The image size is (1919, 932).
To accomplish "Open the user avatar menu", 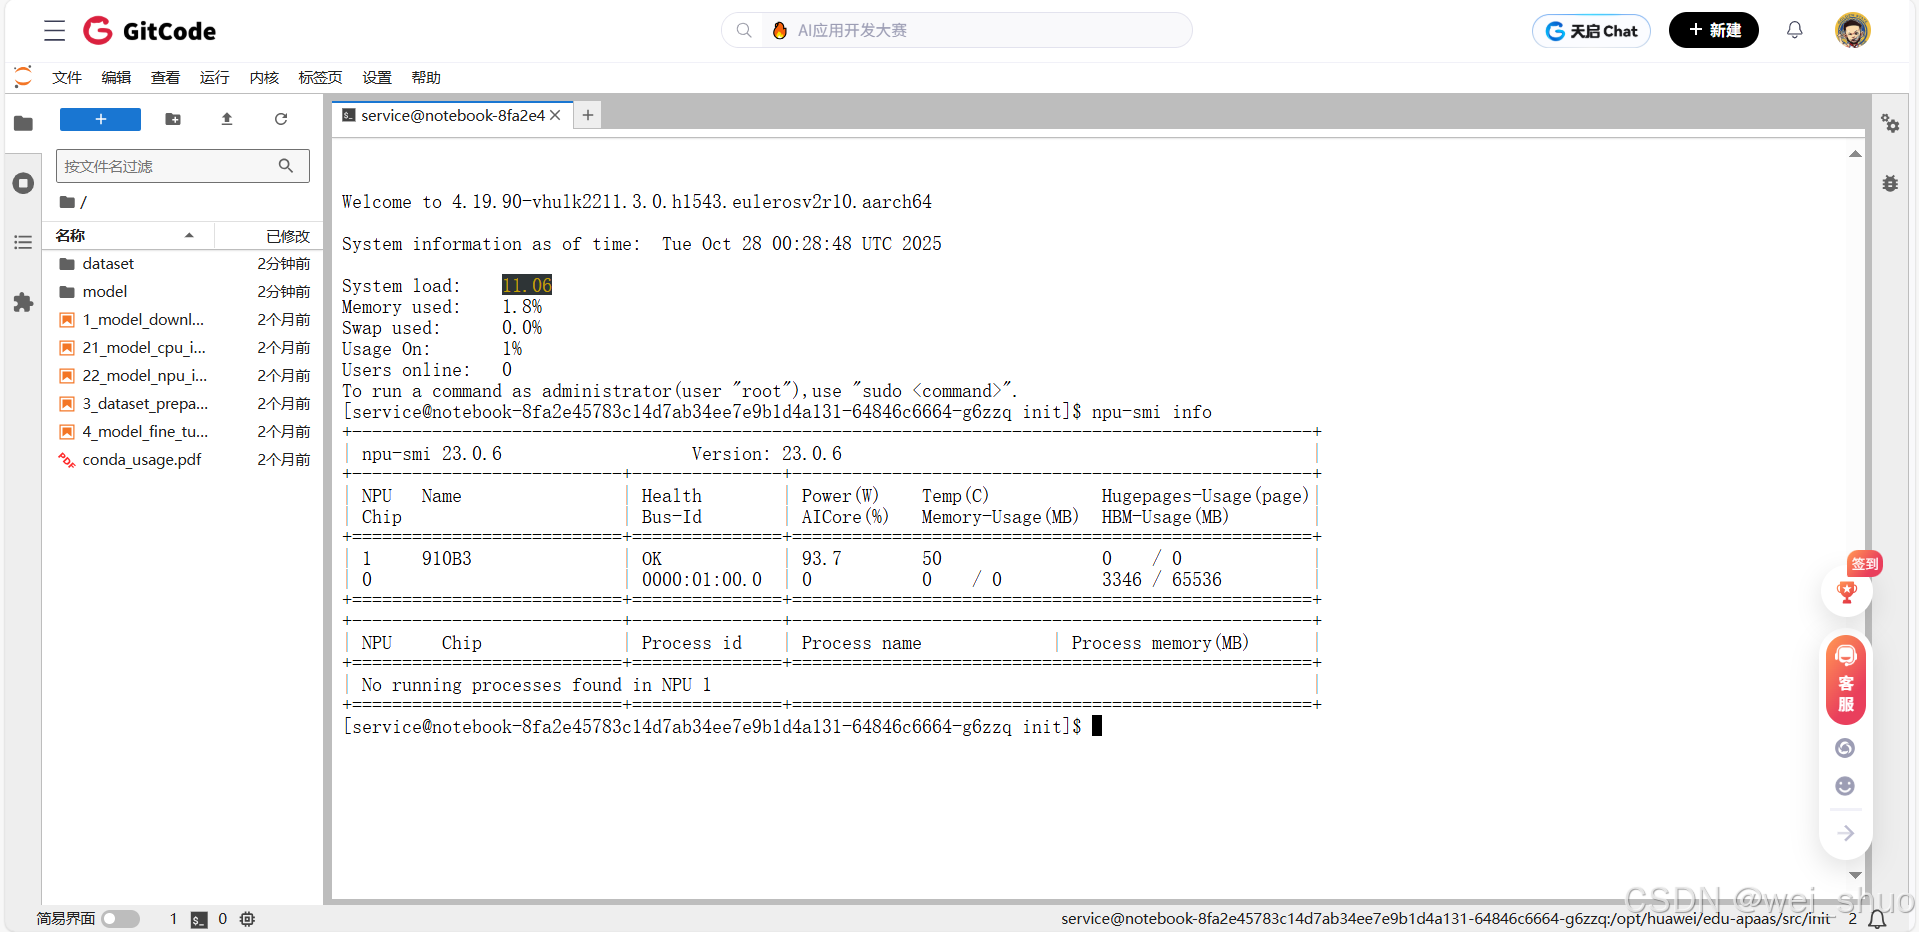I will pyautogui.click(x=1852, y=30).
